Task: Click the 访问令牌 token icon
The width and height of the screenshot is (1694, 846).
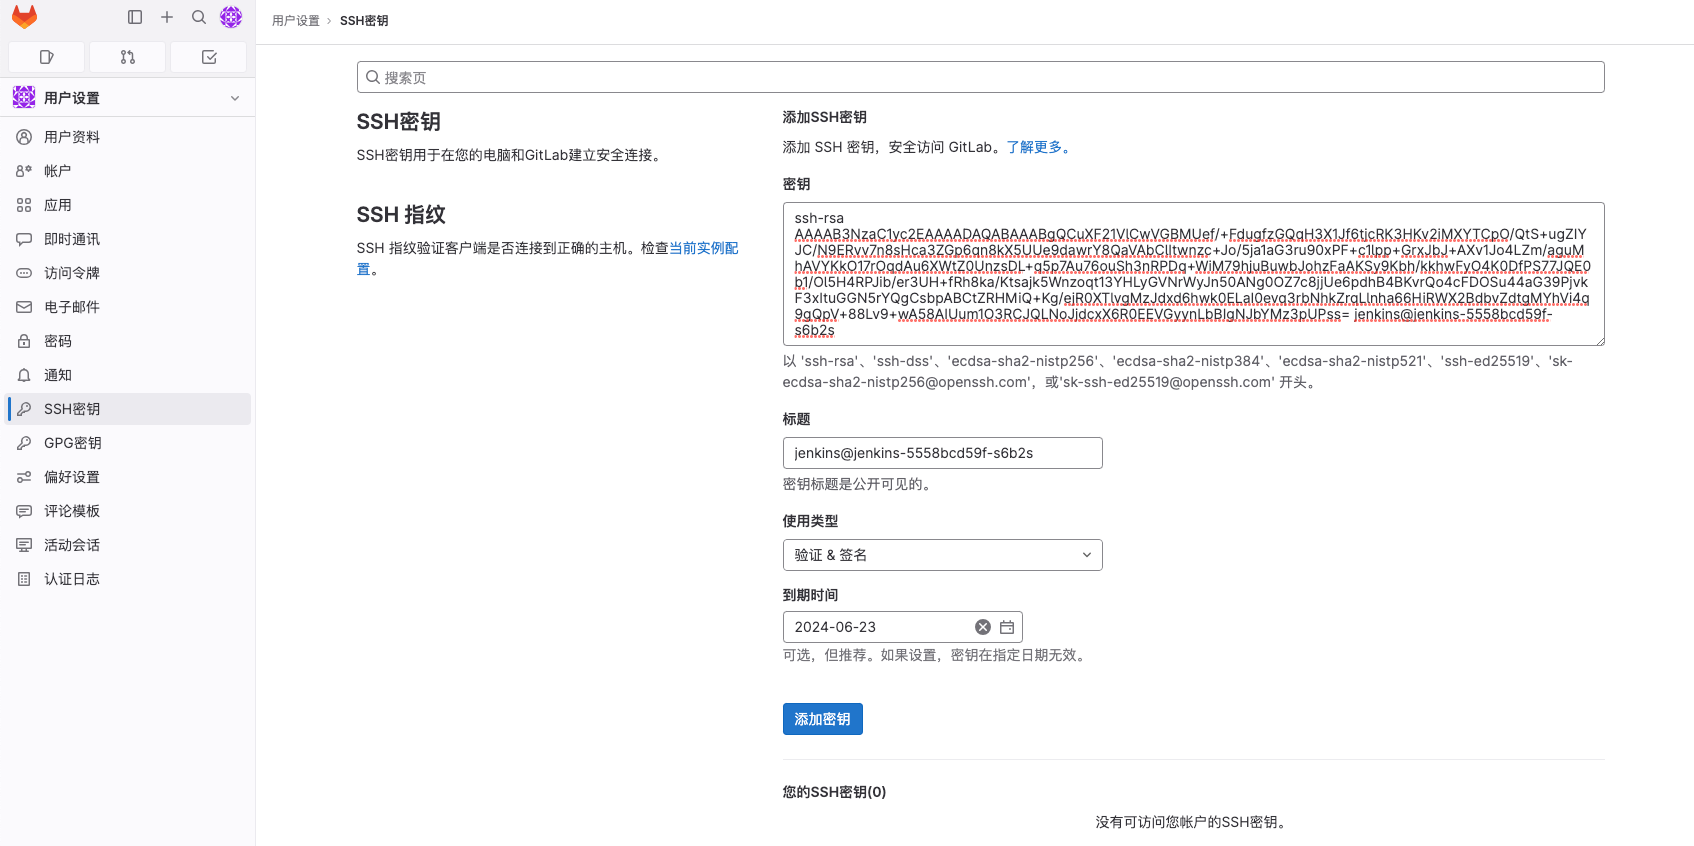Action: [x=24, y=273]
